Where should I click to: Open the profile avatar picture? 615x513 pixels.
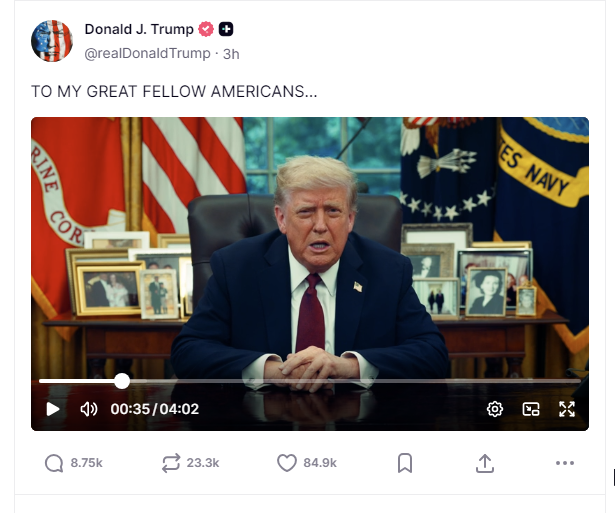(x=52, y=41)
